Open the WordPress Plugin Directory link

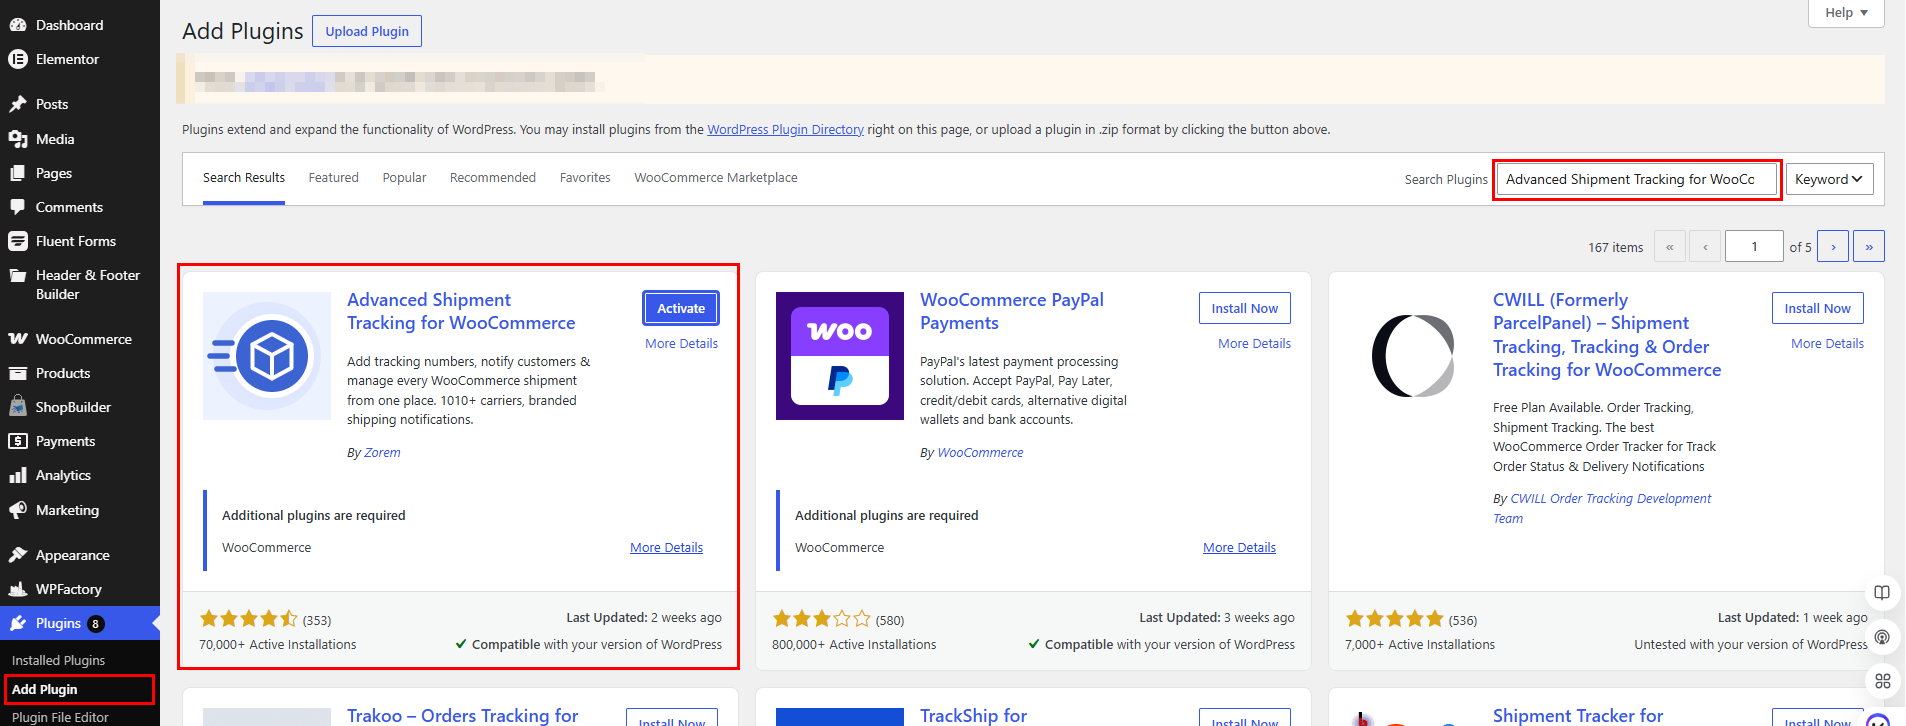(785, 130)
